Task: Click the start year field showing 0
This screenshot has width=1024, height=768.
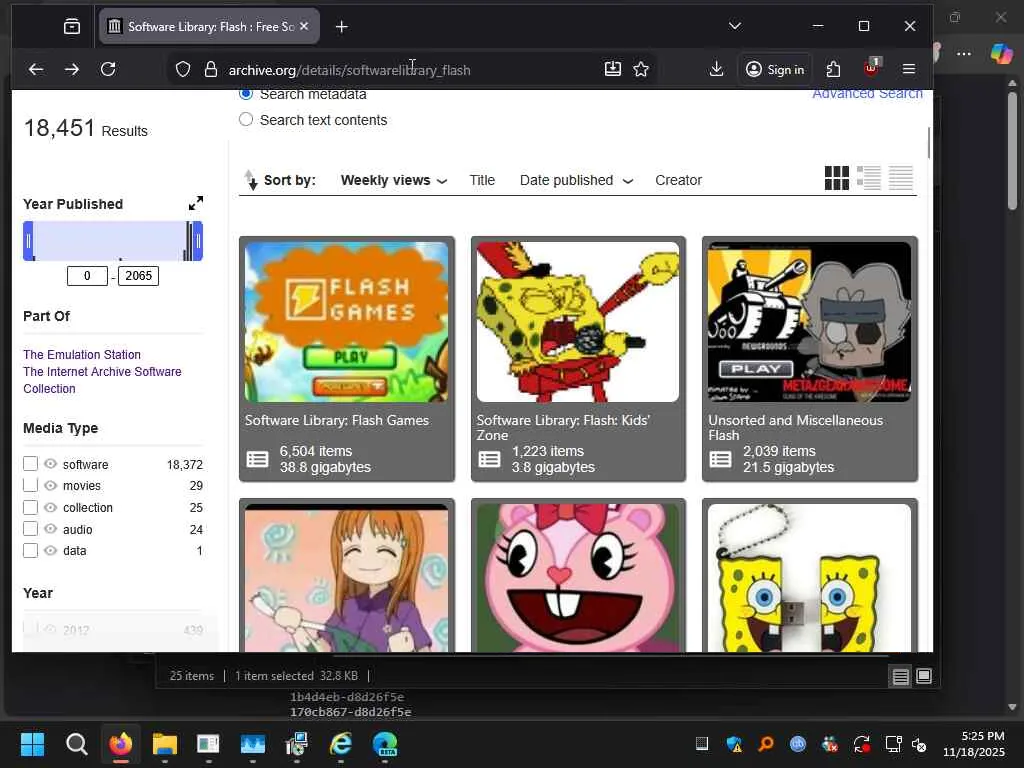Action: pyautogui.click(x=87, y=276)
